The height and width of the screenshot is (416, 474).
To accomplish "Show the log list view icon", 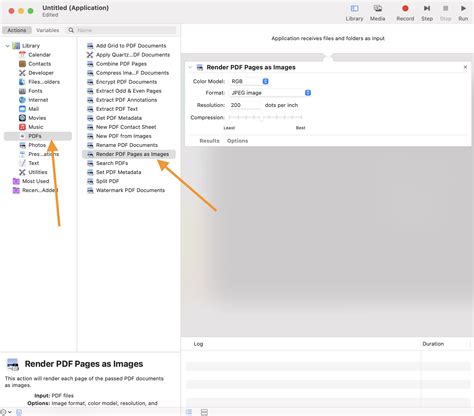I will [189, 412].
